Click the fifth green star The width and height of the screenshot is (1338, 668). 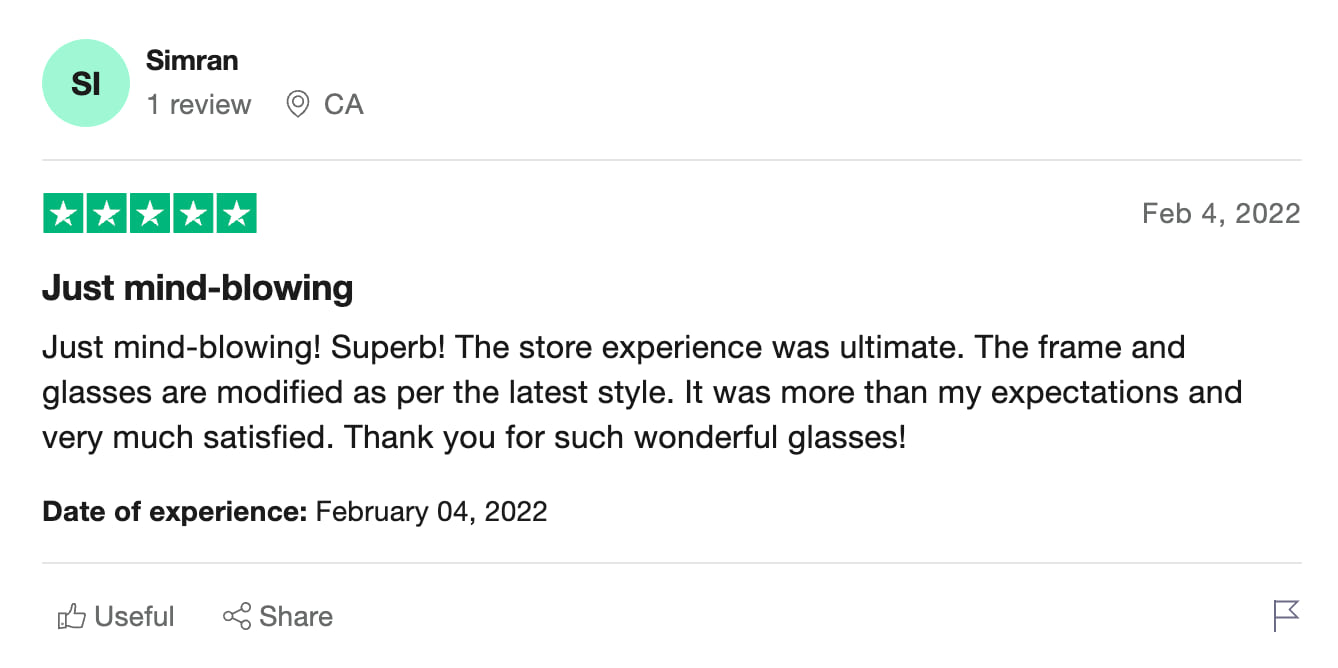click(236, 214)
